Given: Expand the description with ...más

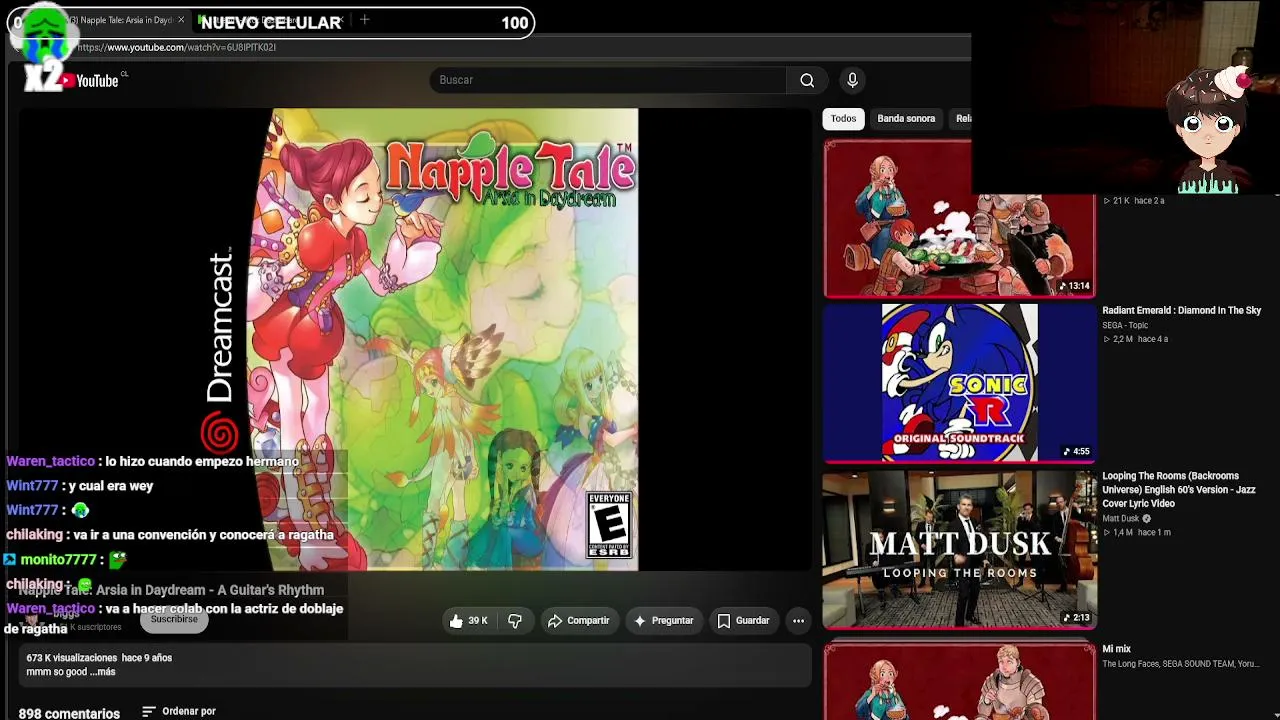Looking at the screenshot, I should pos(102,672).
